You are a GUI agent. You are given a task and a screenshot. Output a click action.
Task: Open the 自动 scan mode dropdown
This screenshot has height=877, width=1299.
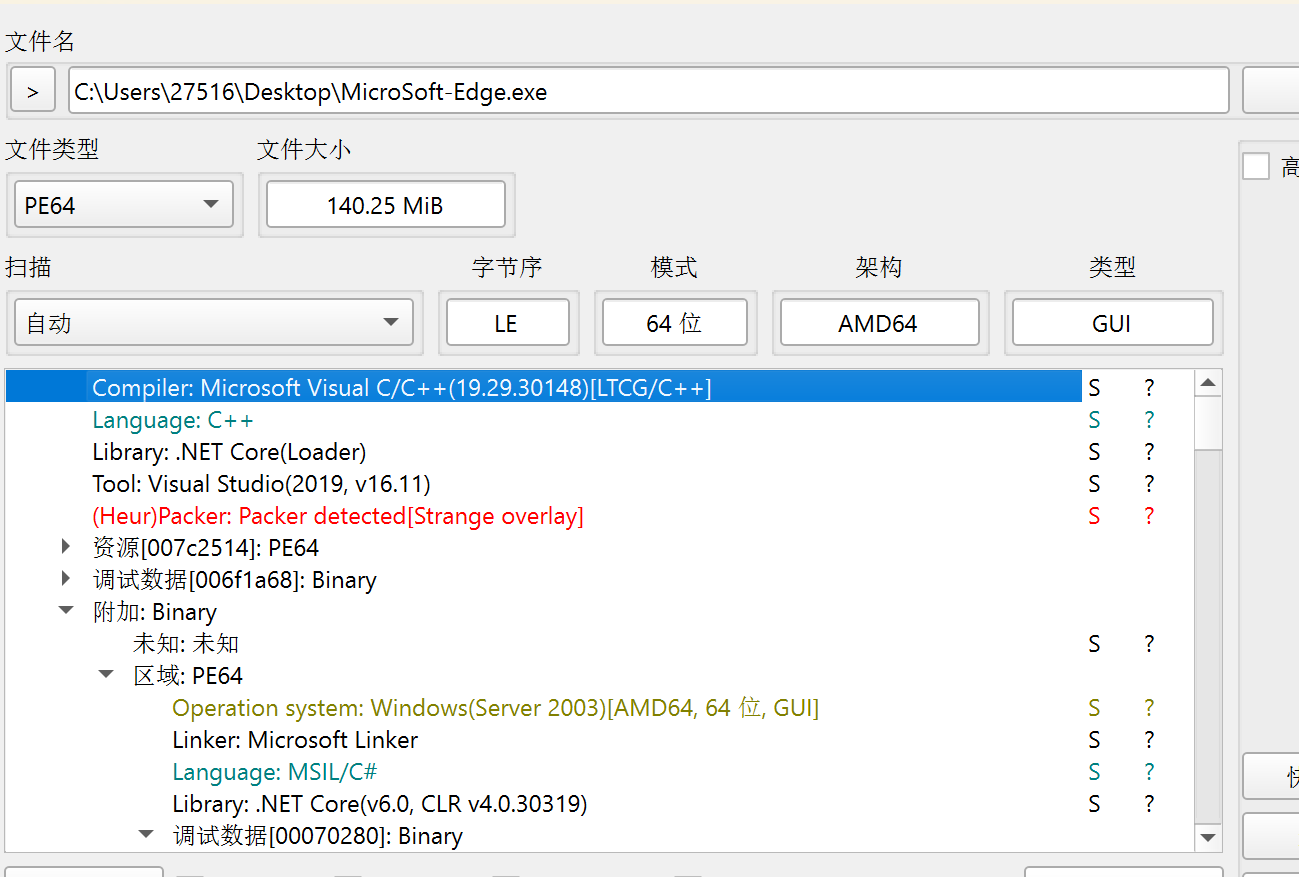click(x=214, y=323)
